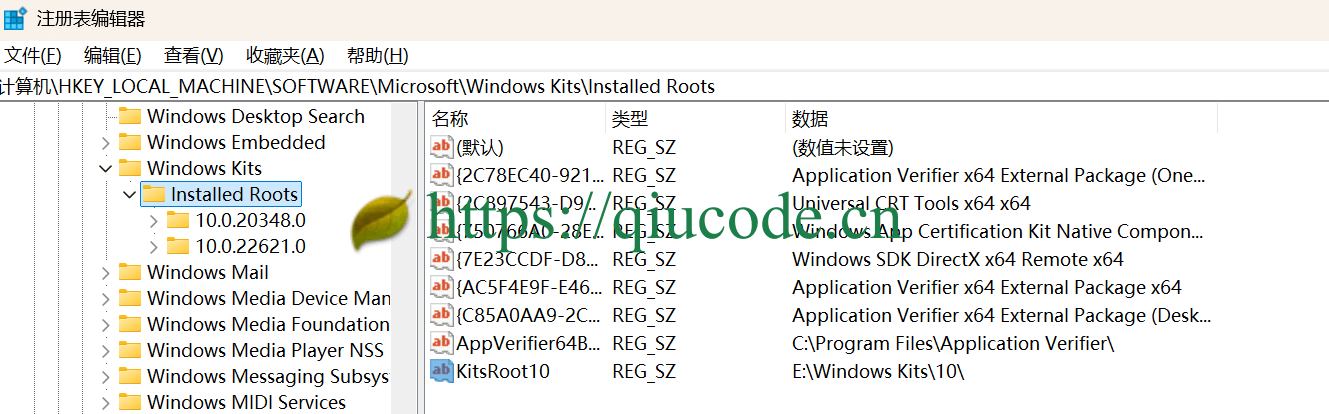
Task: Select the {2C78EC40-921... value name
Action: [x=530, y=175]
